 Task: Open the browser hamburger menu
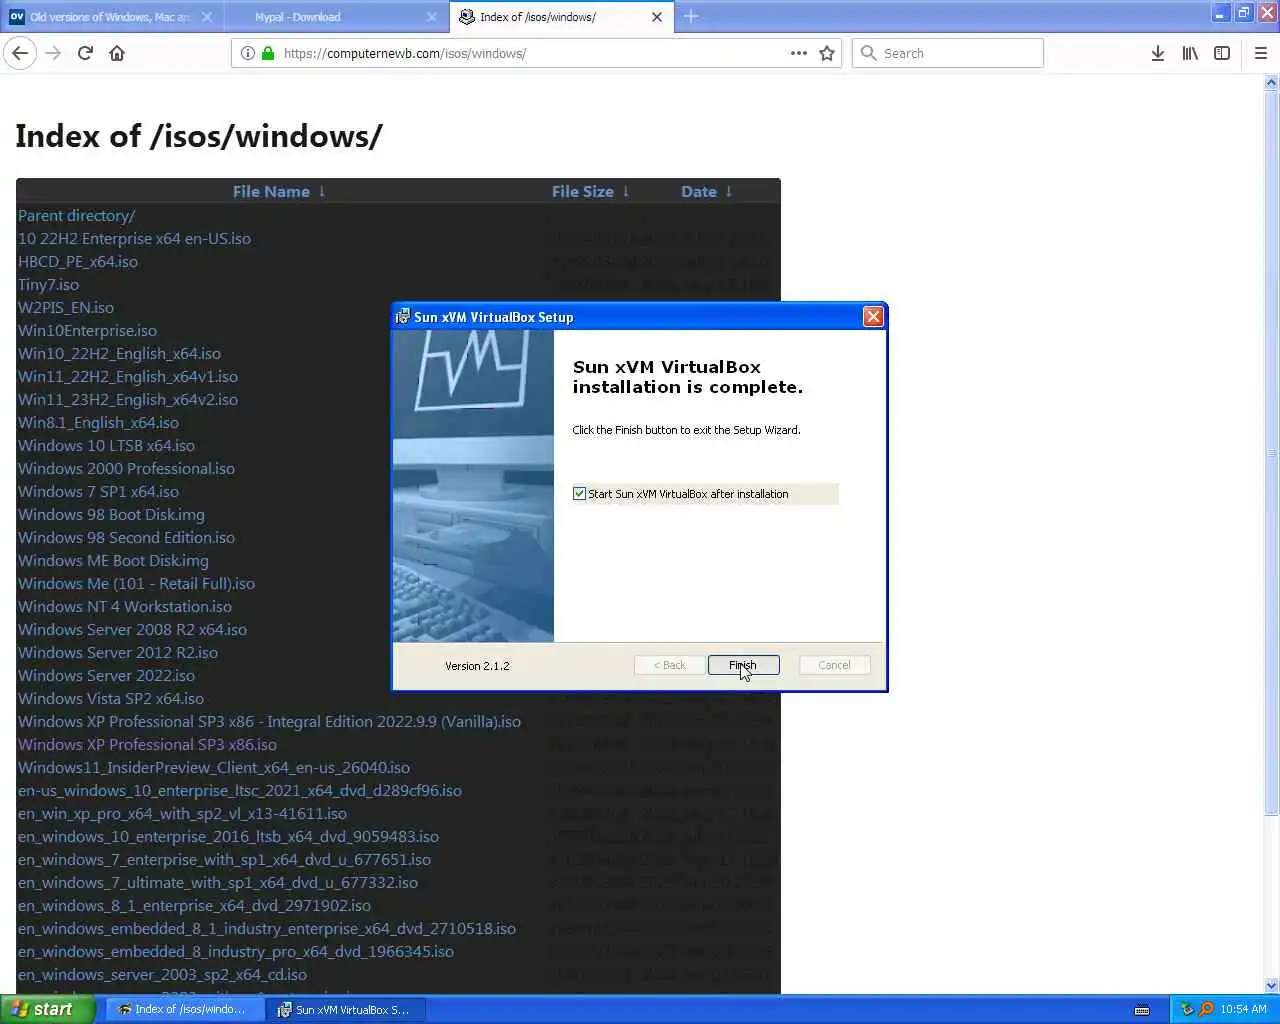(x=1261, y=53)
